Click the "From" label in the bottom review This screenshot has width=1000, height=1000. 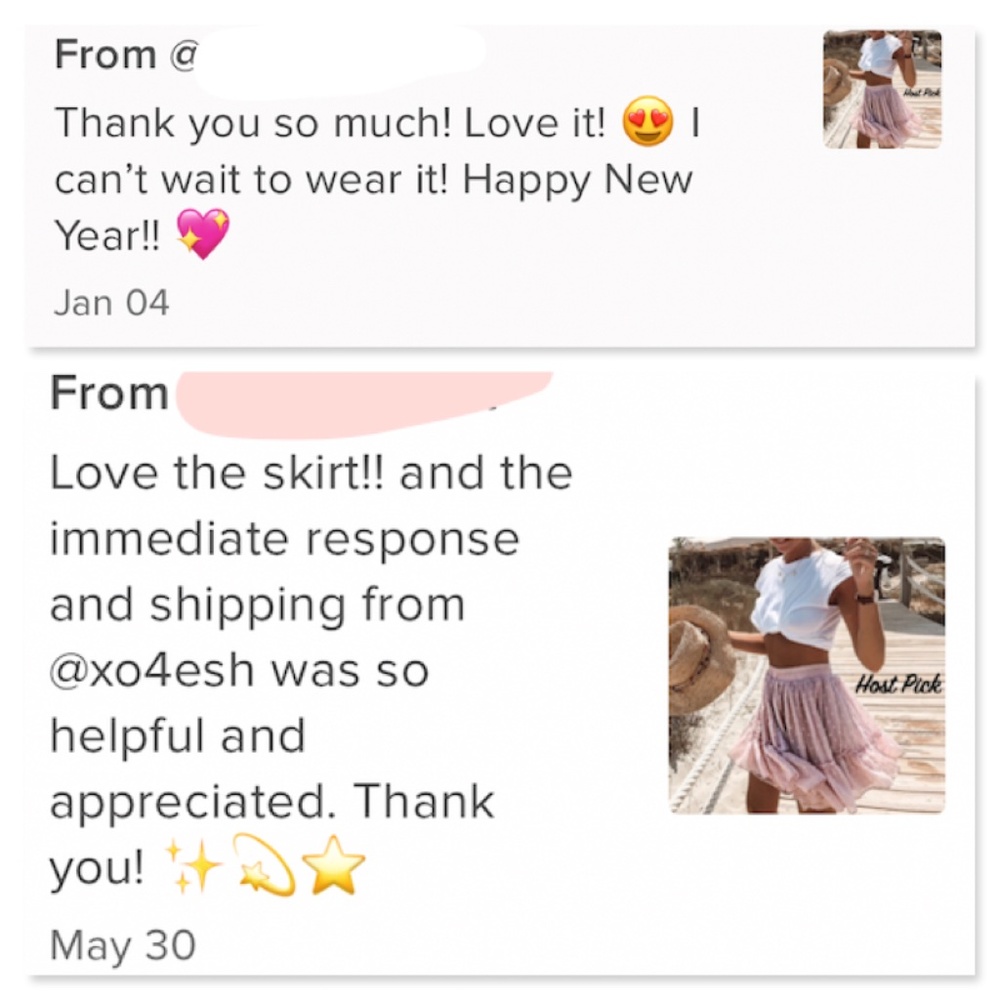coord(109,394)
